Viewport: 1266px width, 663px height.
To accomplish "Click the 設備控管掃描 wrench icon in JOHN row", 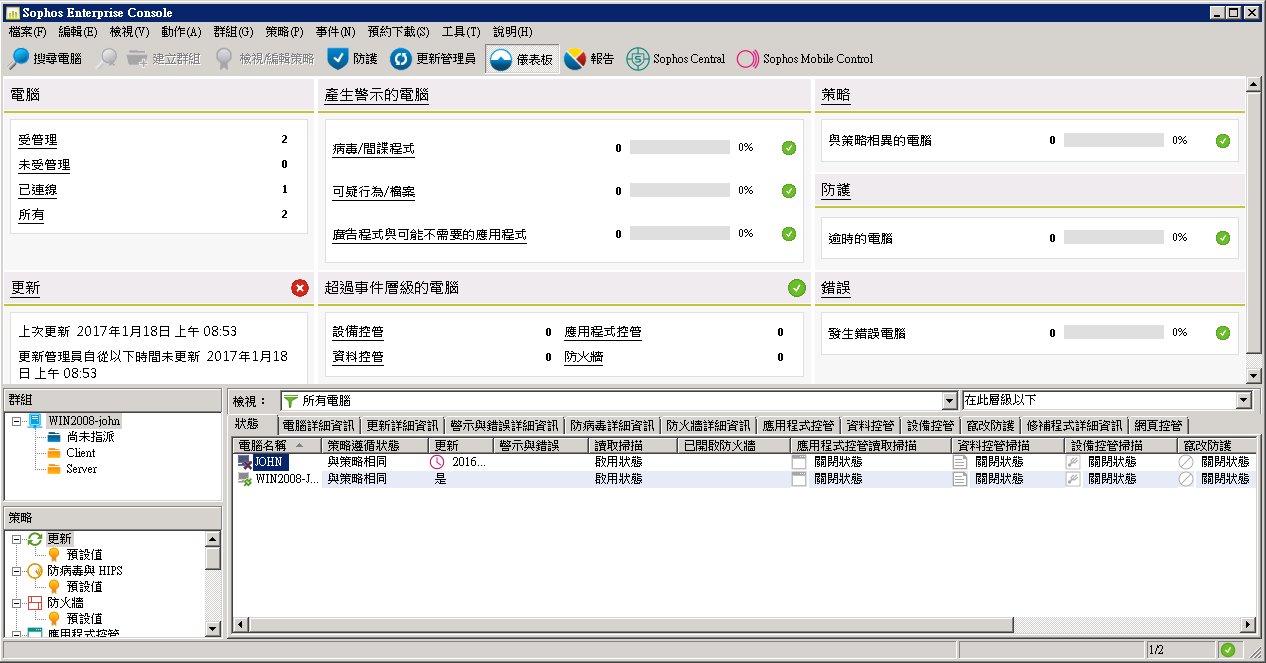I will [1073, 462].
